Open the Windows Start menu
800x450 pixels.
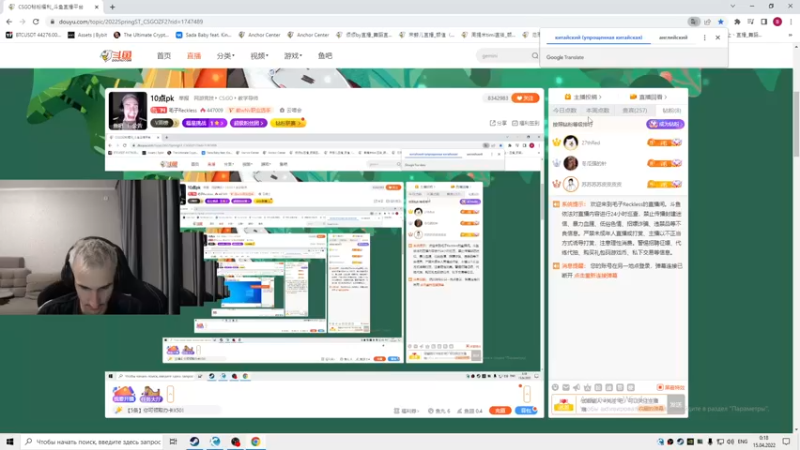point(10,442)
